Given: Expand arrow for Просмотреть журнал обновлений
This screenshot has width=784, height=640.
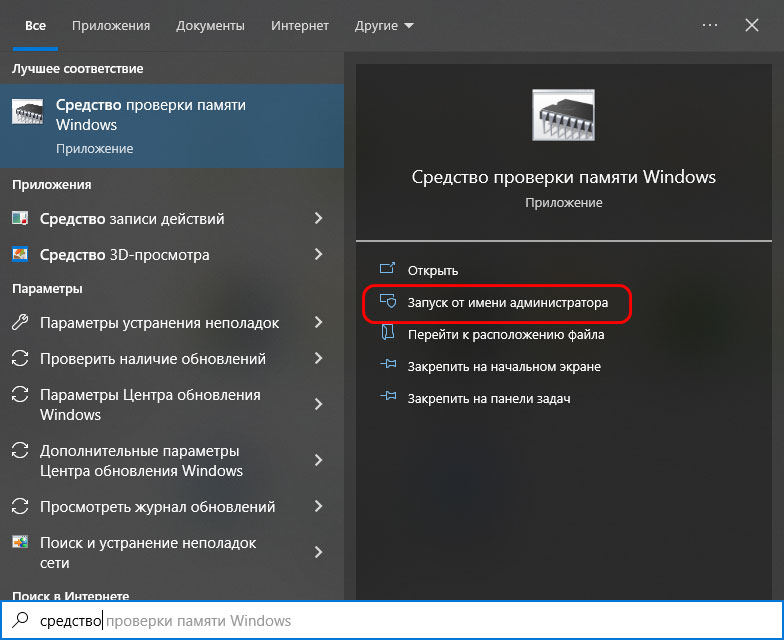Looking at the screenshot, I should tap(318, 506).
